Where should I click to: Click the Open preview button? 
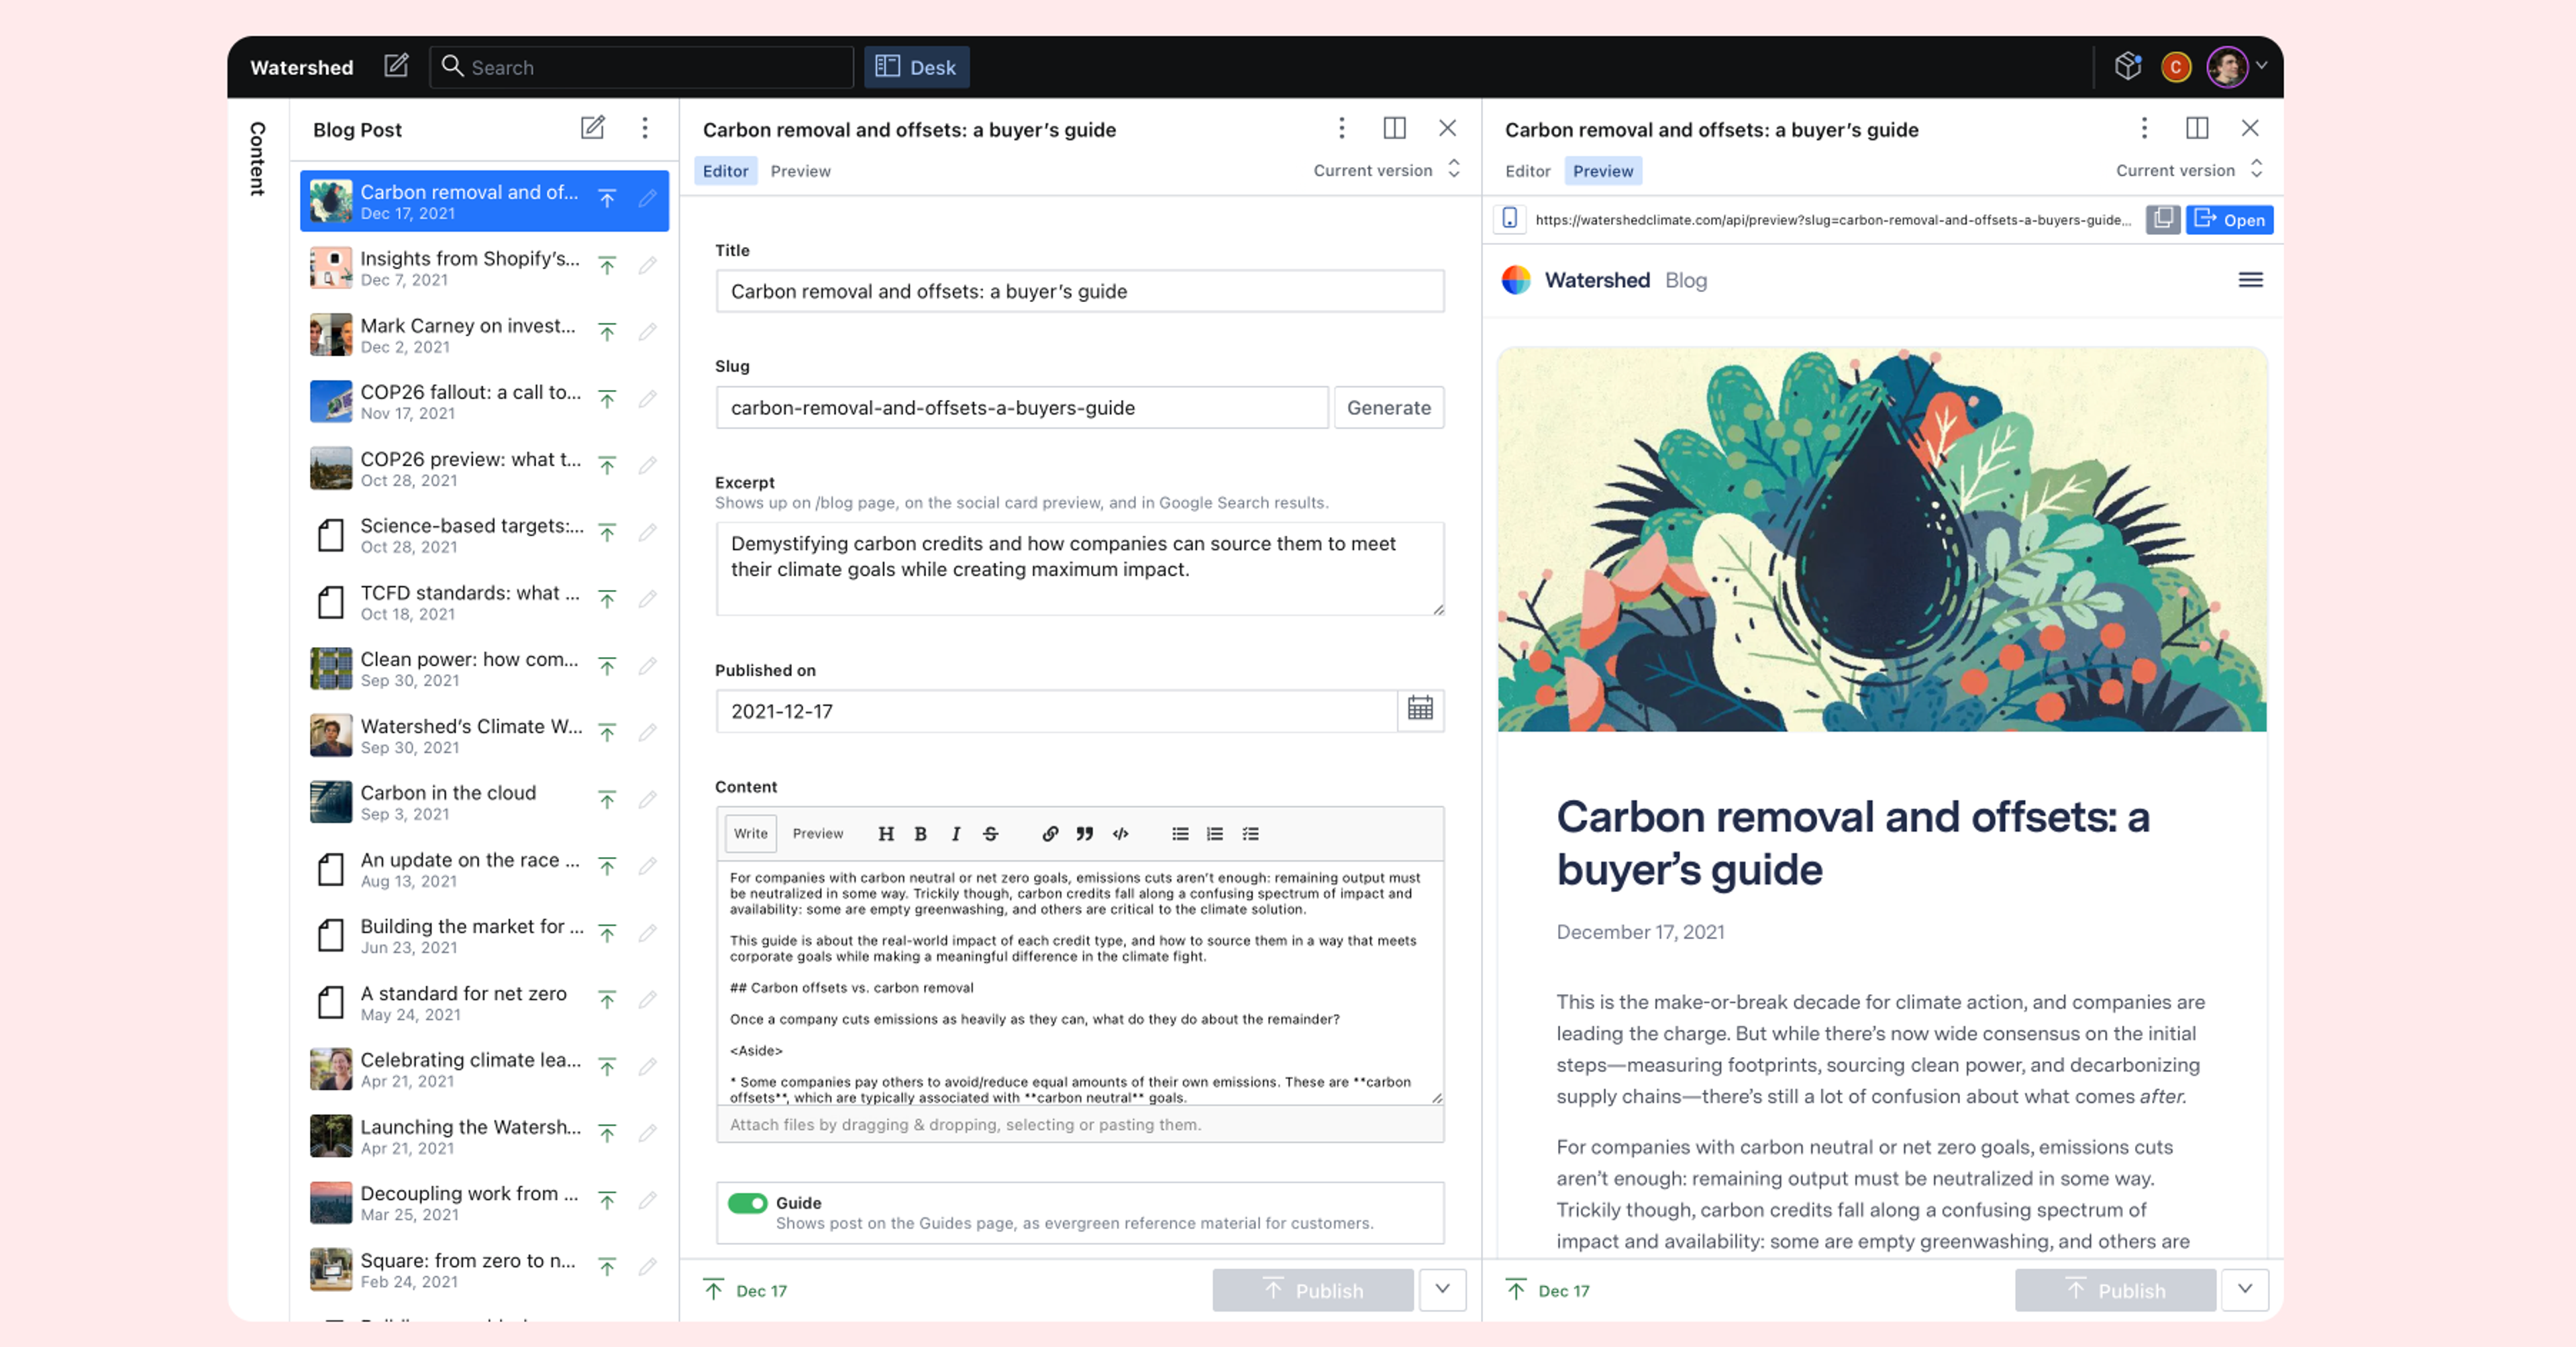(2229, 219)
